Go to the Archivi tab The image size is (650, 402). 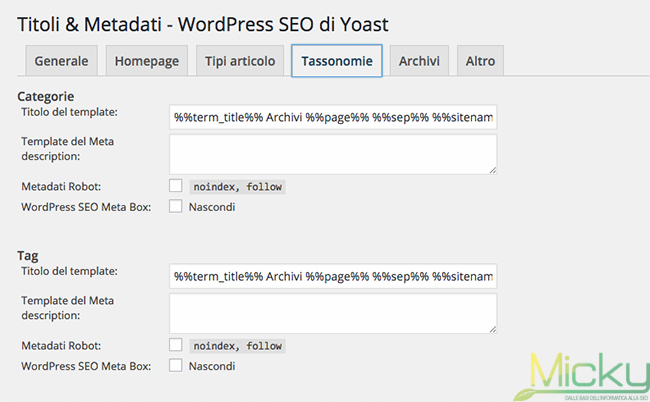click(419, 61)
